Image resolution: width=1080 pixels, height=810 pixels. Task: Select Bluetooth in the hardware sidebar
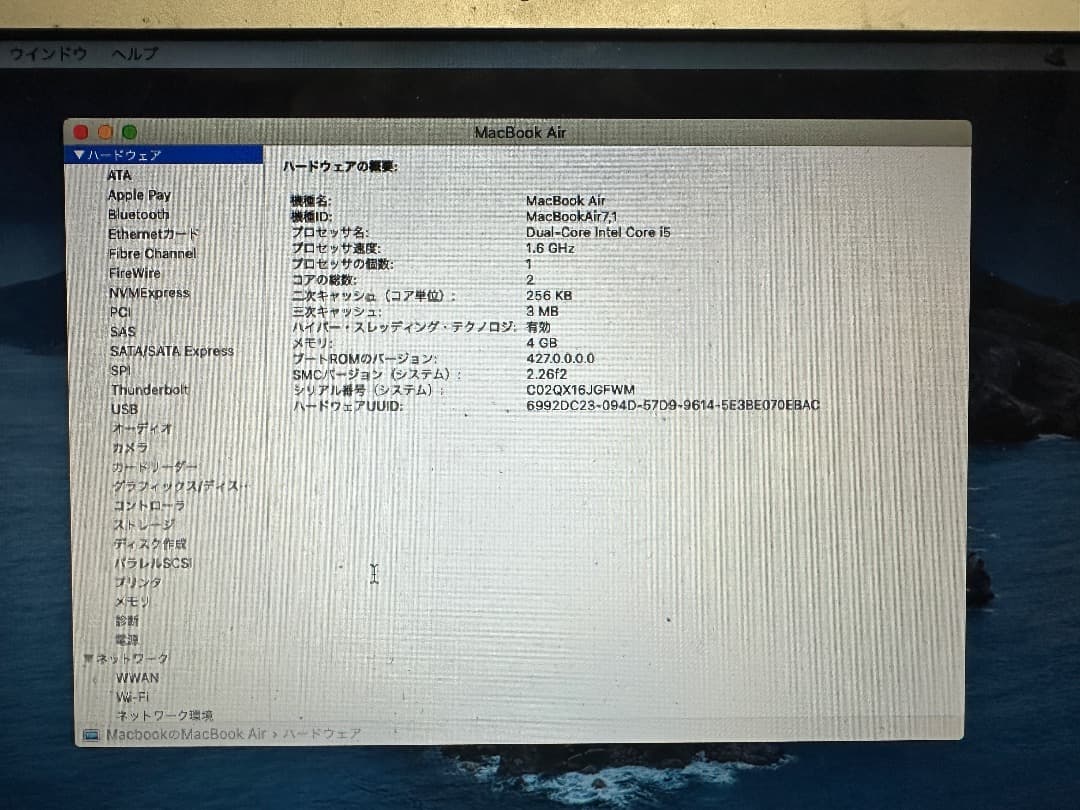click(x=138, y=214)
